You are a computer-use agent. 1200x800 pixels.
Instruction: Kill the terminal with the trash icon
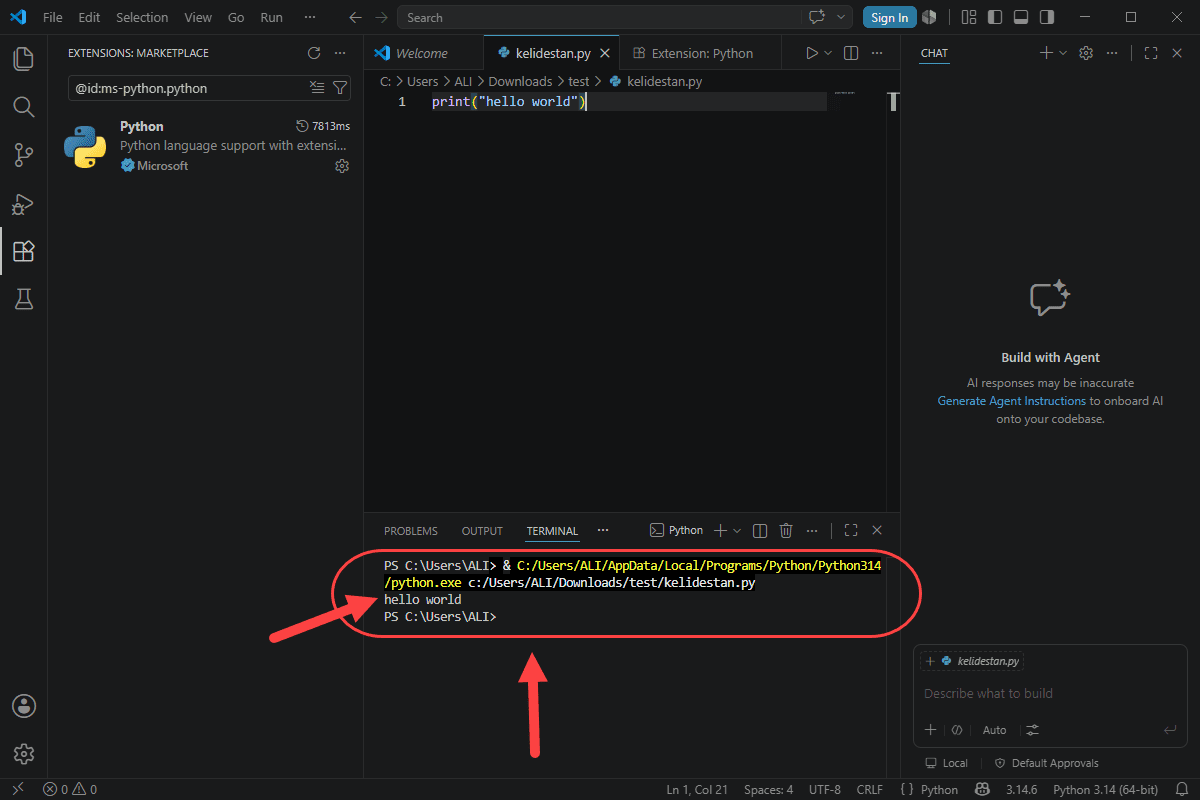(x=786, y=530)
